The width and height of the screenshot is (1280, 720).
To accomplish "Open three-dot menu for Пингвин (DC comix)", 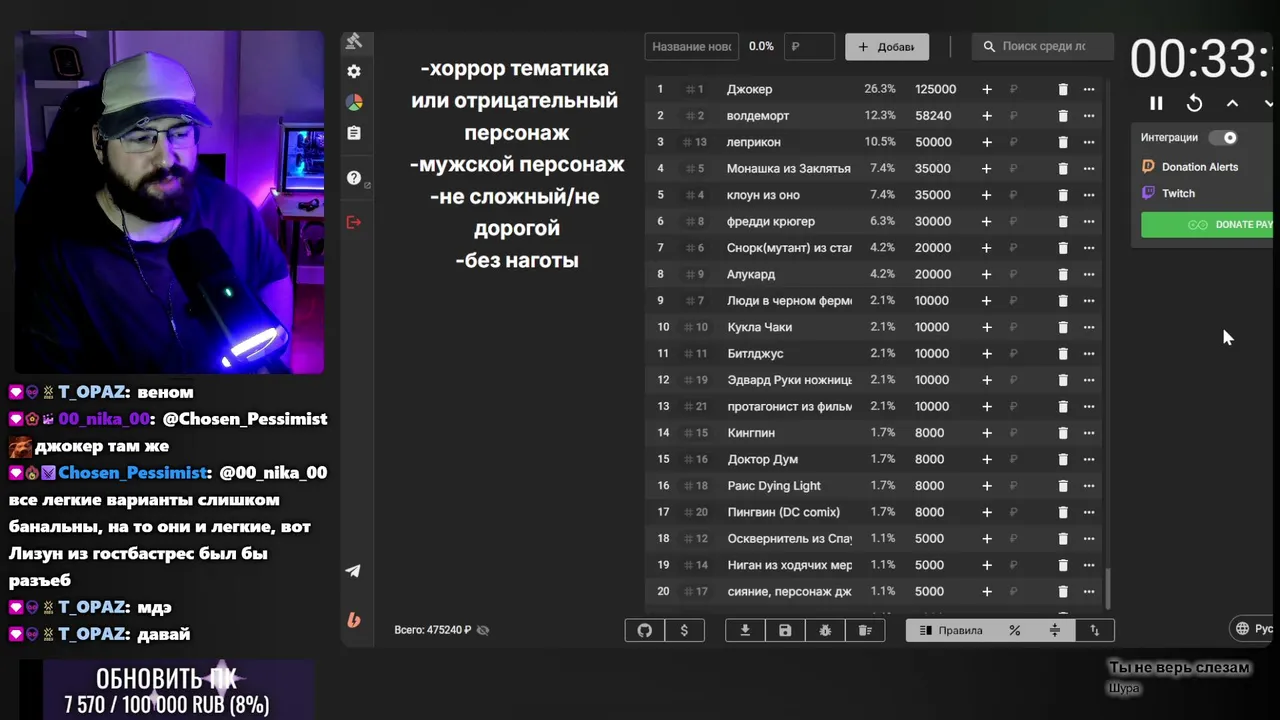I will click(1089, 512).
